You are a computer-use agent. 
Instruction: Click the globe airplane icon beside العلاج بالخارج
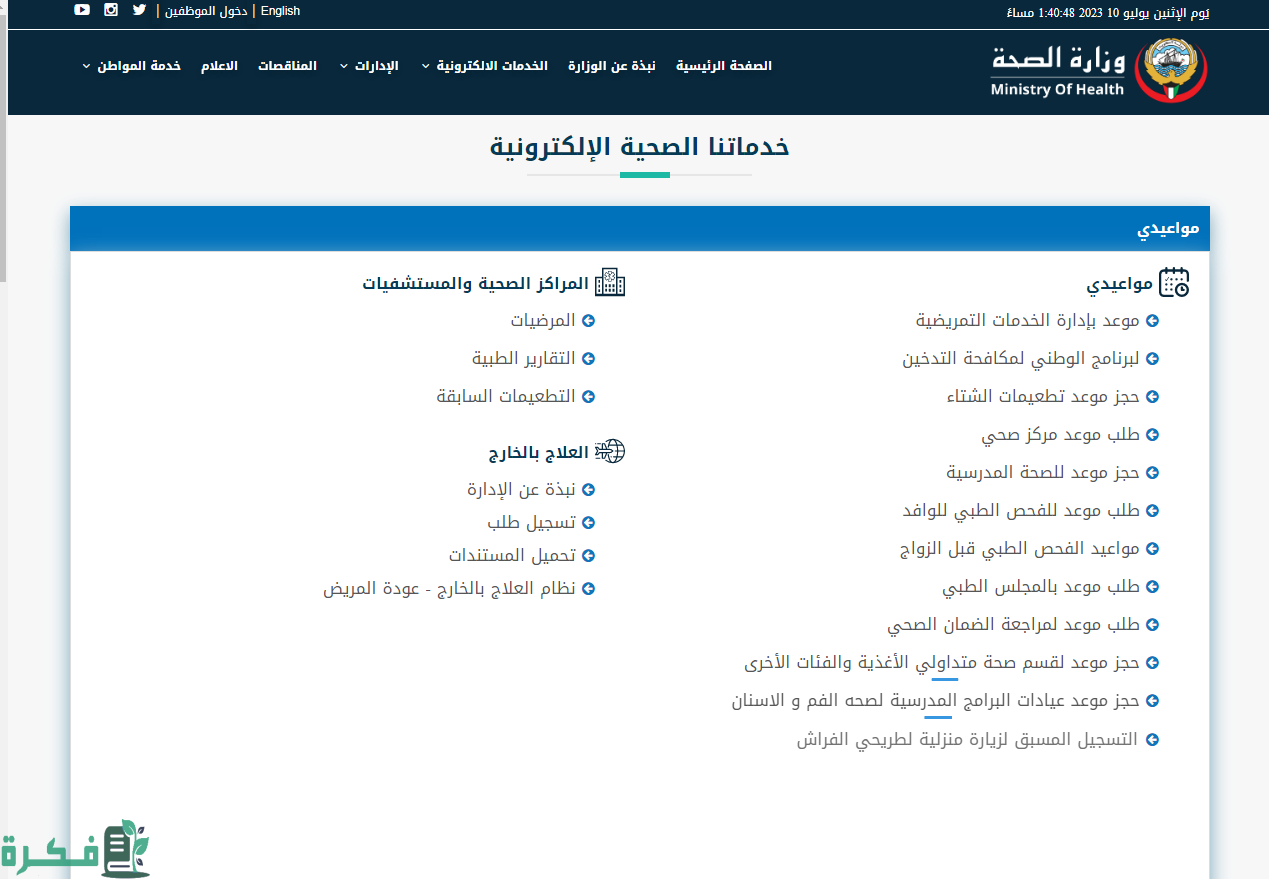coord(610,452)
